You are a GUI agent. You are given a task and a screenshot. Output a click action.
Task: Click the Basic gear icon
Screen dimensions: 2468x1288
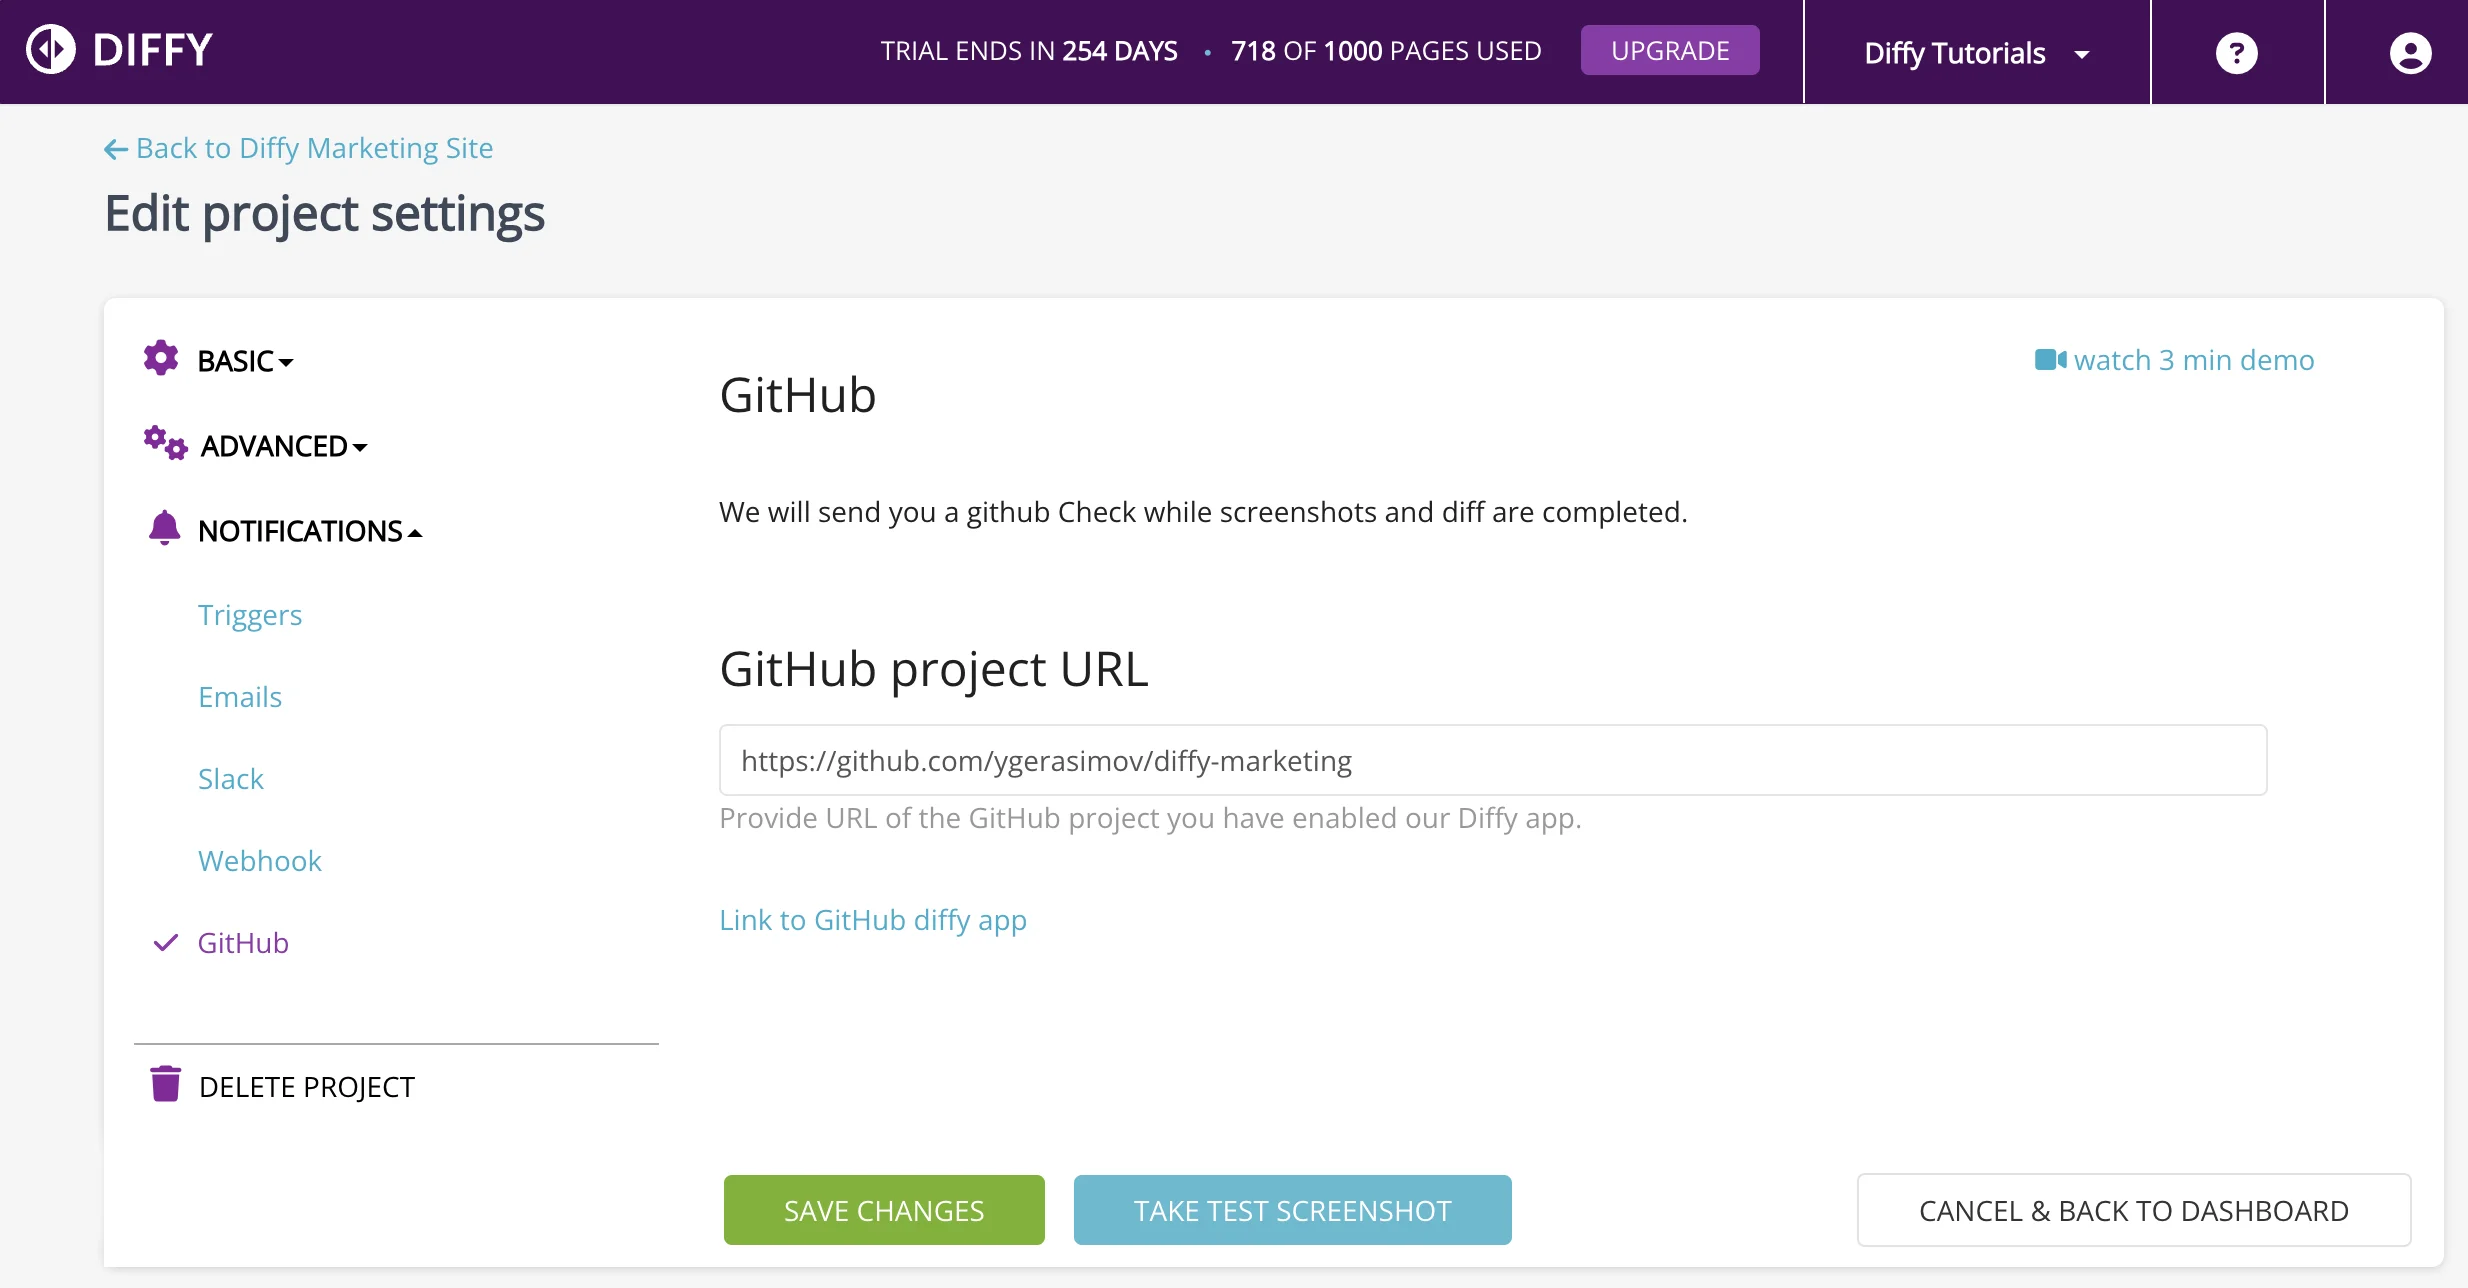(161, 358)
